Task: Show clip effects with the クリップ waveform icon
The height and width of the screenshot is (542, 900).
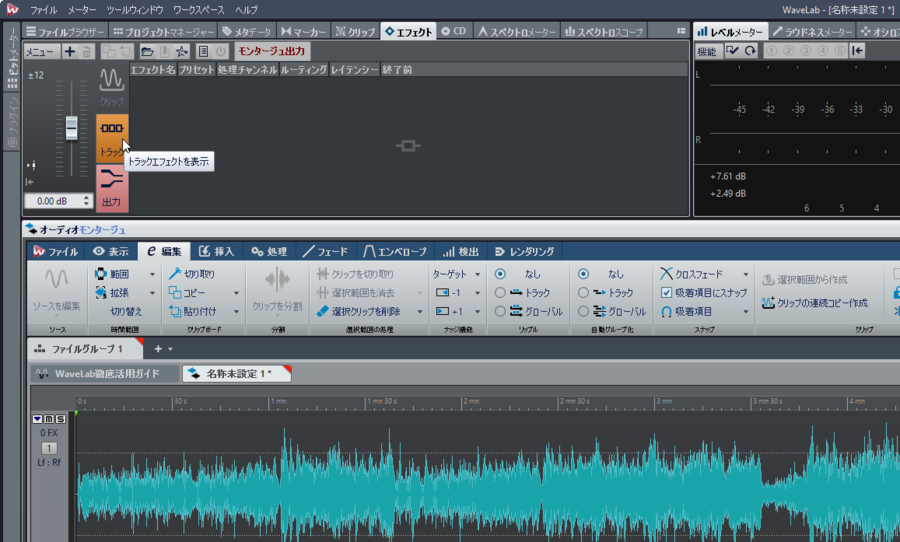Action: [112, 87]
